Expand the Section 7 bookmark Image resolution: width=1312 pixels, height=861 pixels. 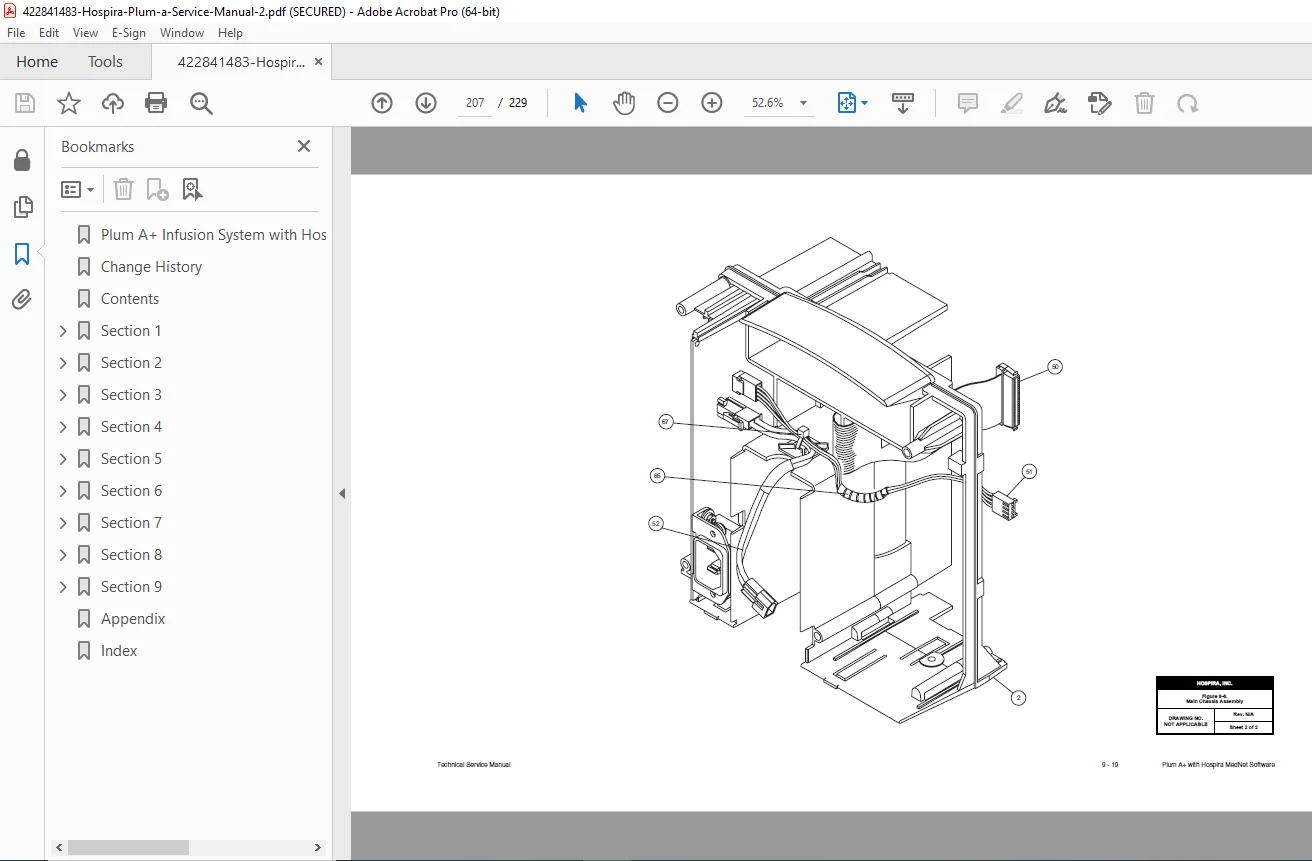[63, 523]
